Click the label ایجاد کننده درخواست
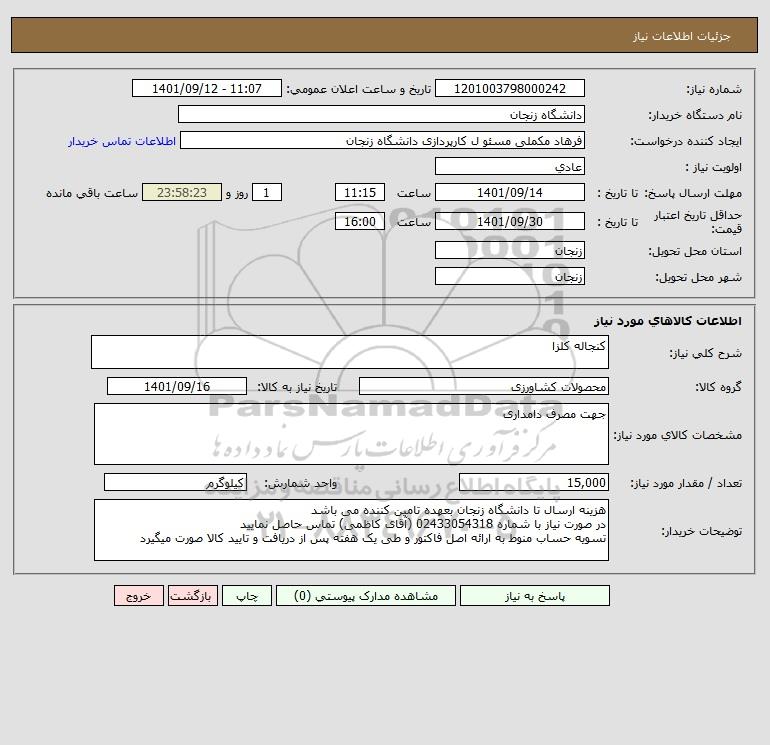Viewport: 770px width, 745px height. coord(686,141)
